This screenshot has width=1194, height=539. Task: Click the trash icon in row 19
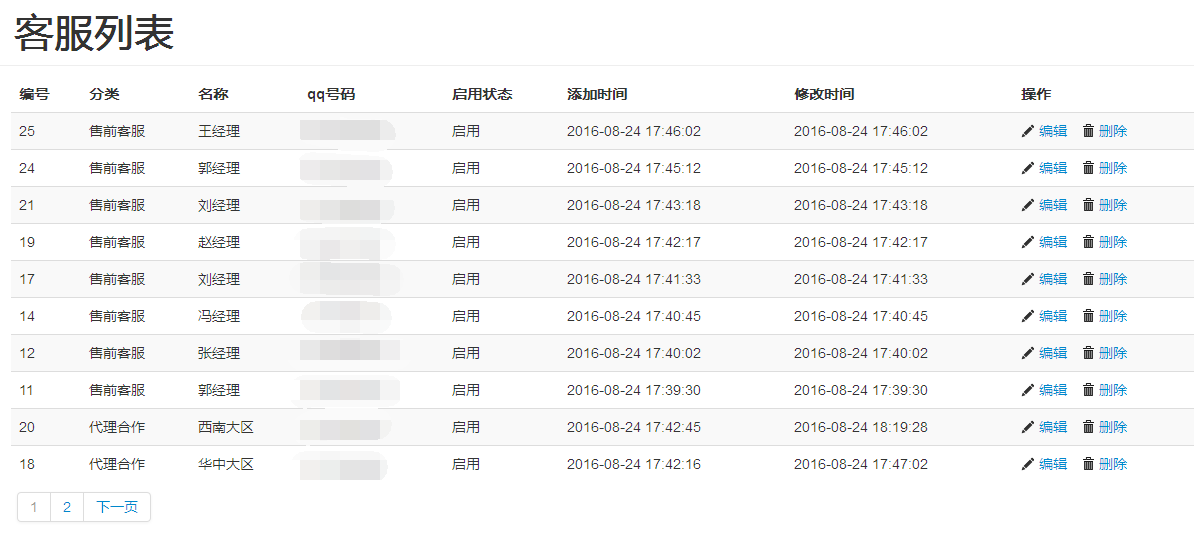[x=1088, y=242]
